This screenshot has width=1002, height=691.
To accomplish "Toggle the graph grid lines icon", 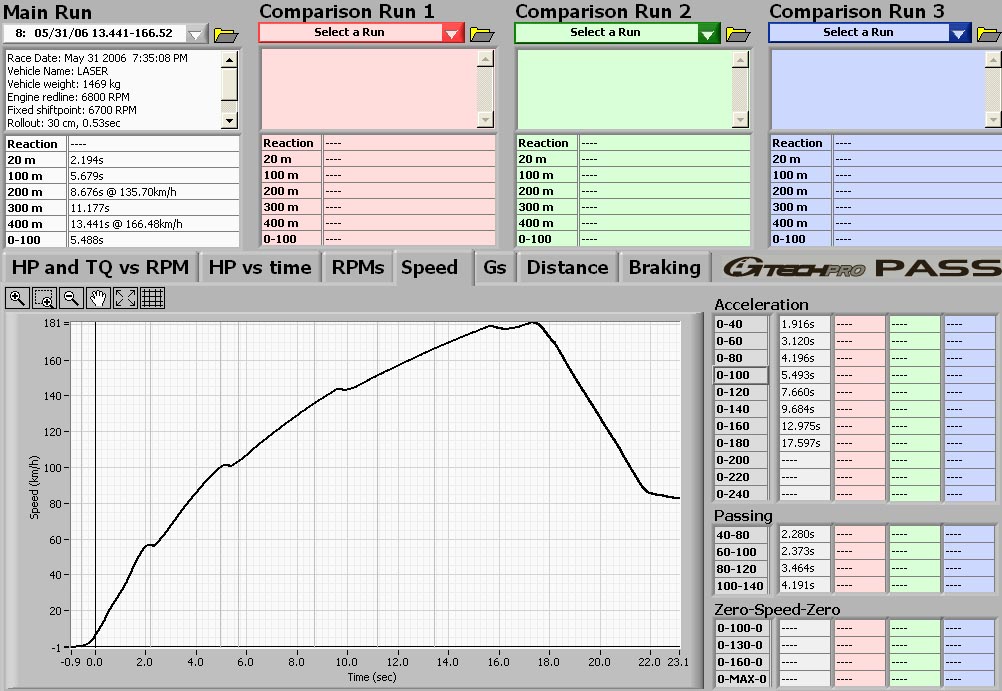I will (x=152, y=298).
